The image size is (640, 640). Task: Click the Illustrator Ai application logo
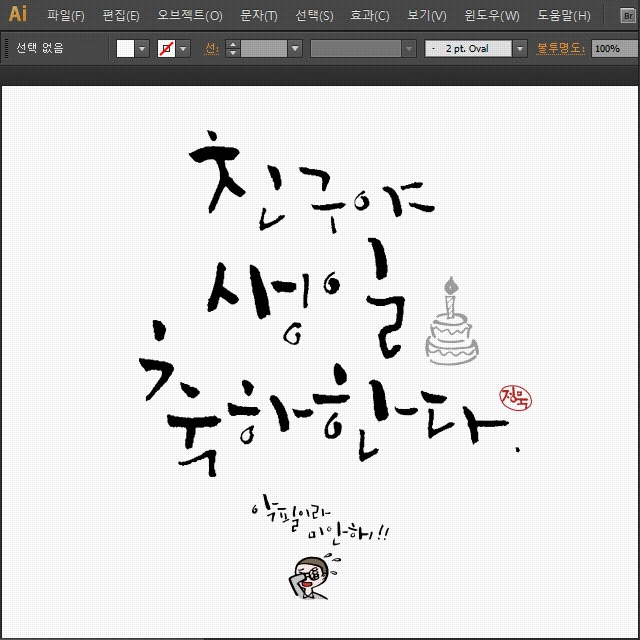pos(18,14)
